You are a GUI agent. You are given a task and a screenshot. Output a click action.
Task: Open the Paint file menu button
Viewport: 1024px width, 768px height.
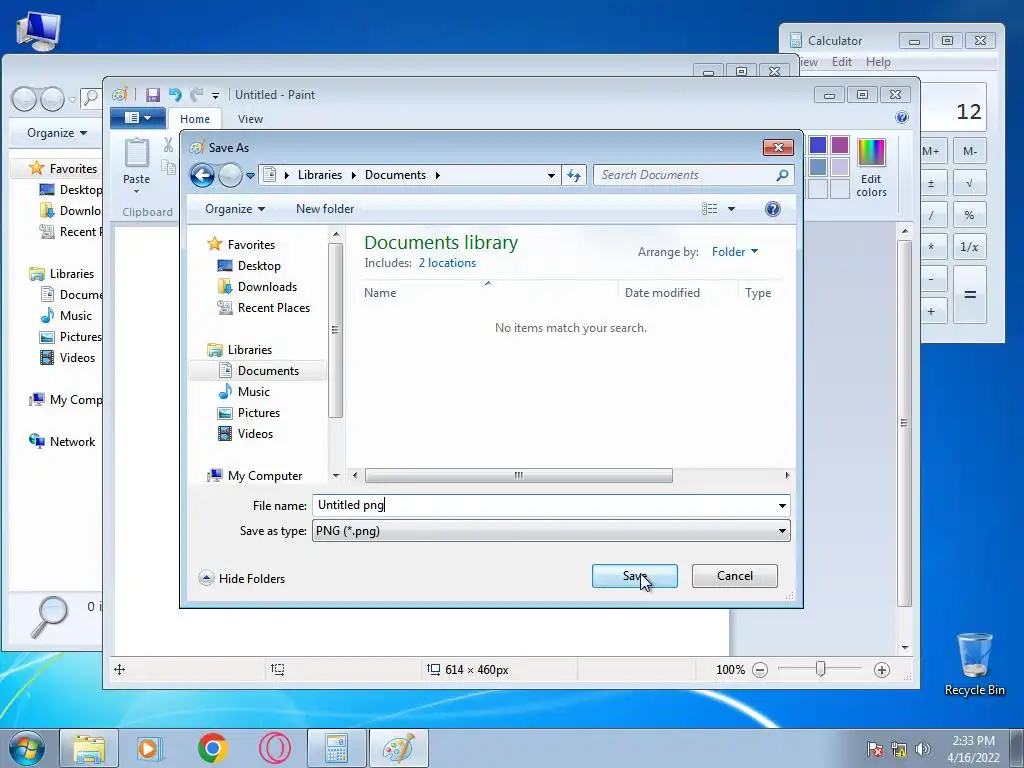[138, 118]
